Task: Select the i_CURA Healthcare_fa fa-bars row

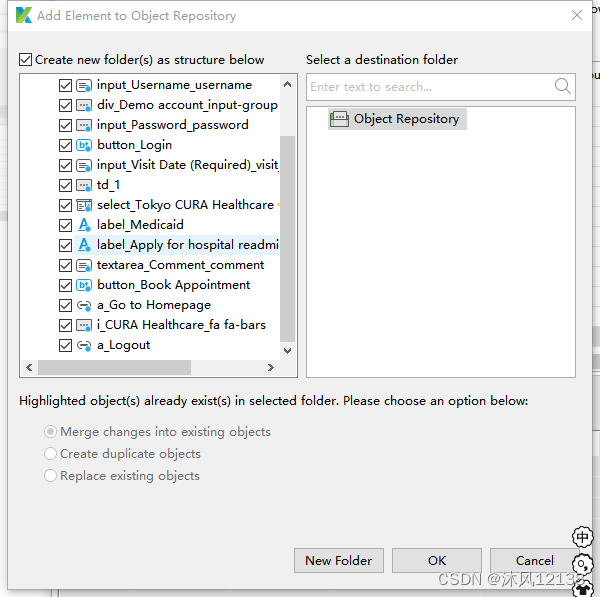Action: coord(181,325)
